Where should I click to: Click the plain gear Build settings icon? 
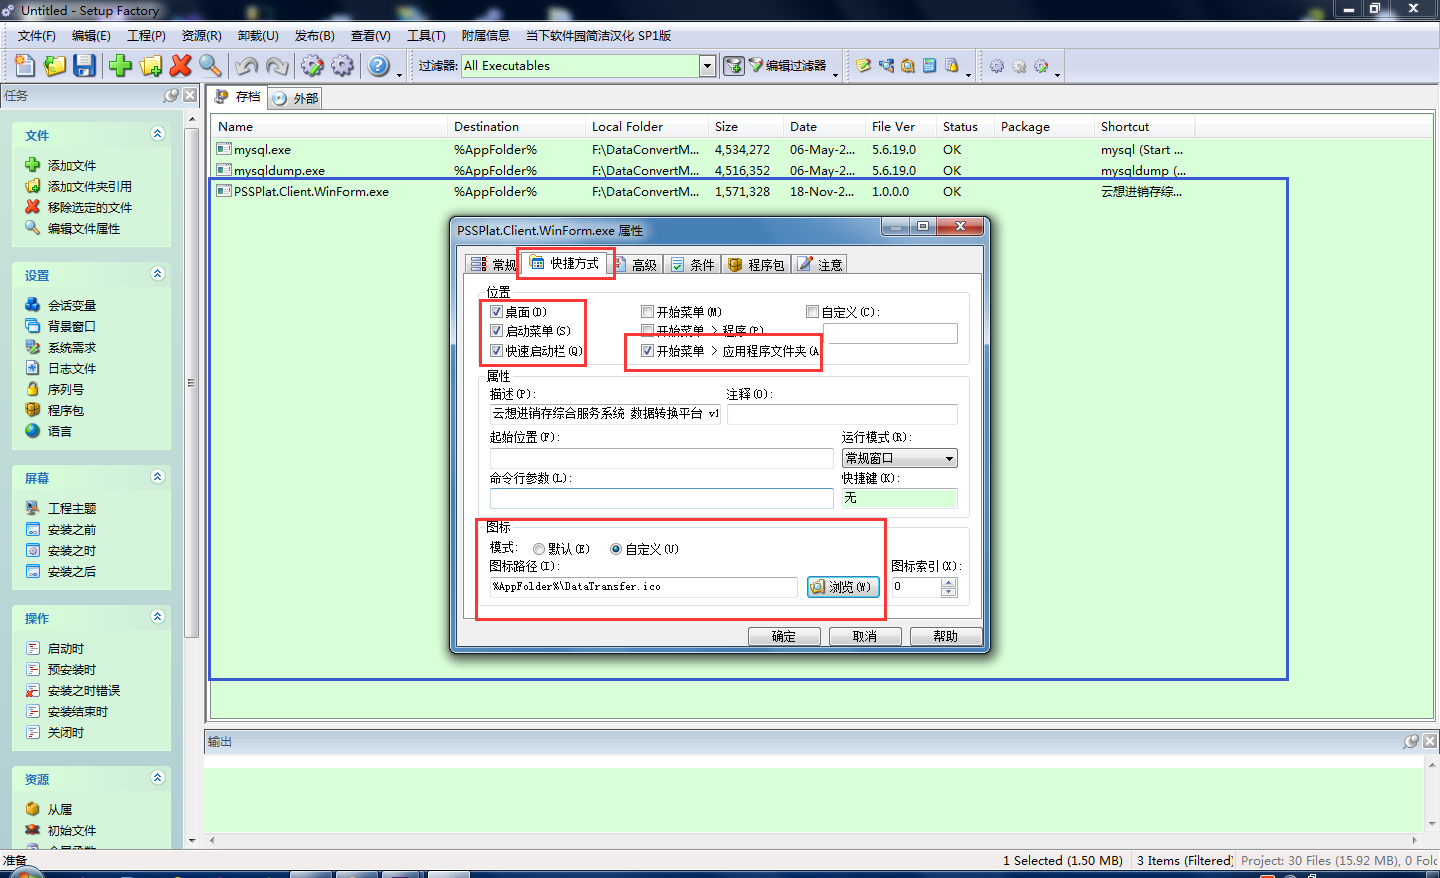(343, 66)
